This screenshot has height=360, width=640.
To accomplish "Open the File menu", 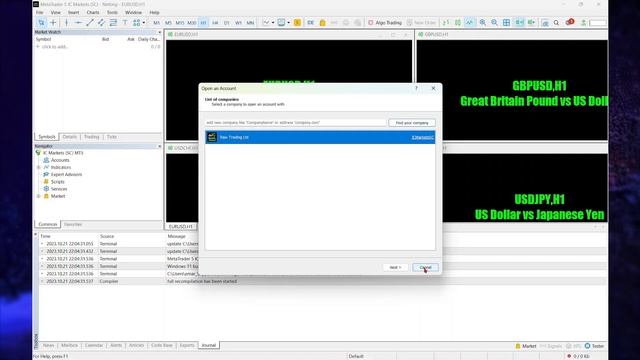I will coord(40,13).
